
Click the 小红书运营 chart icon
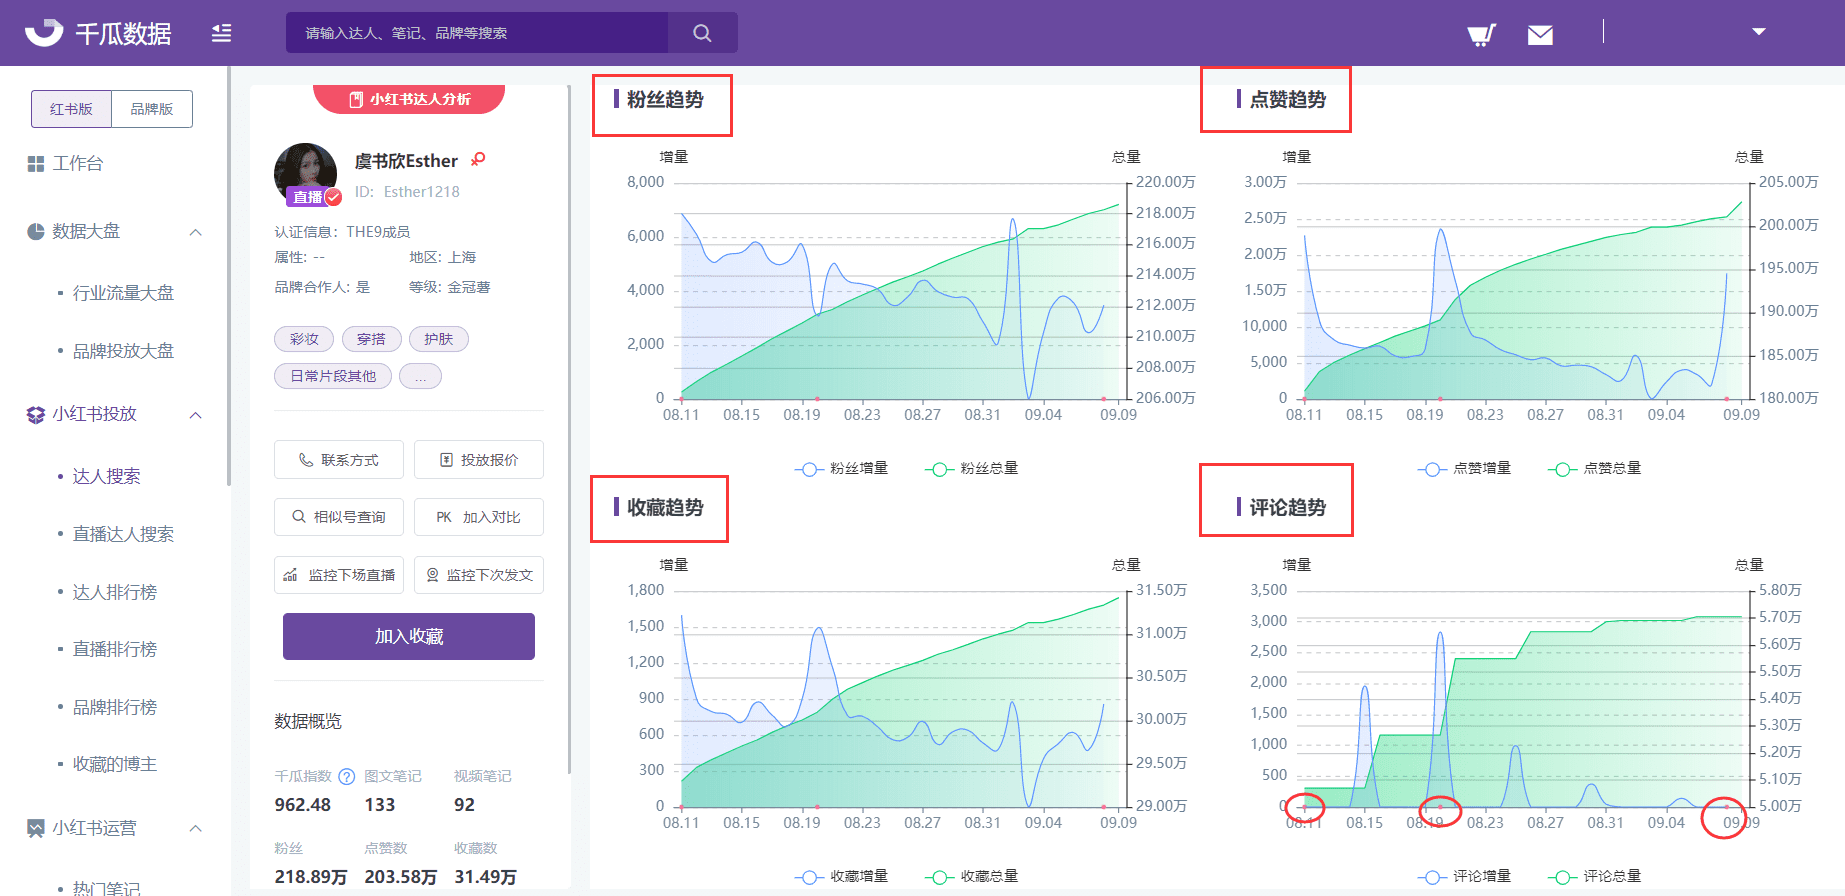coord(36,828)
